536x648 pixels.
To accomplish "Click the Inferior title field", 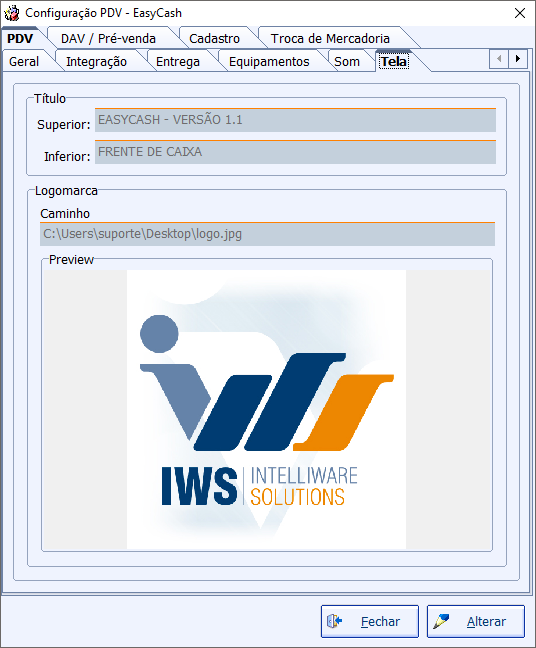I will click(x=295, y=152).
